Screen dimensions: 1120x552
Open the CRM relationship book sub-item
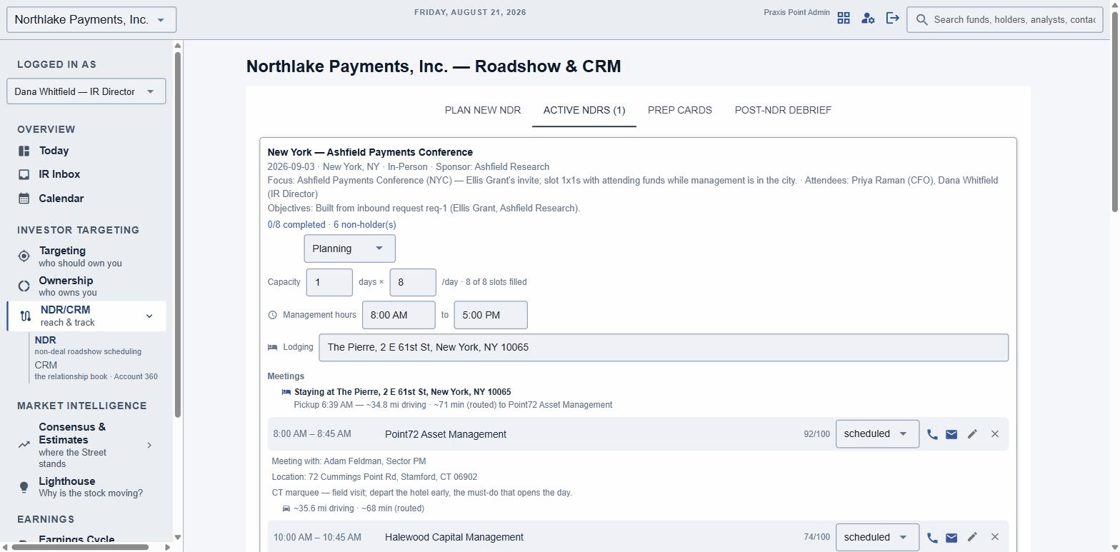point(96,371)
